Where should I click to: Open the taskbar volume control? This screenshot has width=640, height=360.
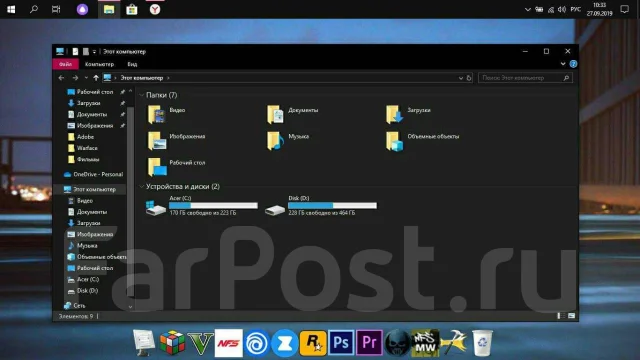(562, 9)
